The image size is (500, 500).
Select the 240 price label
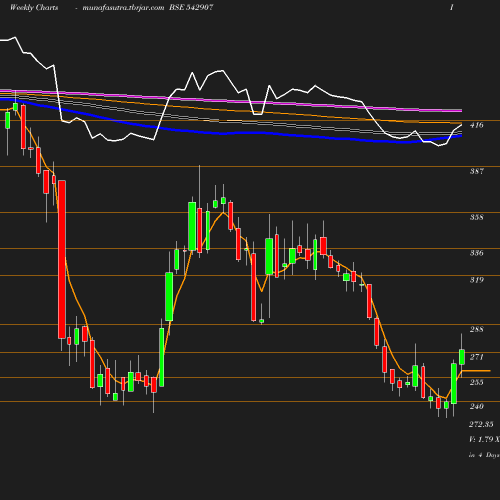476,406
